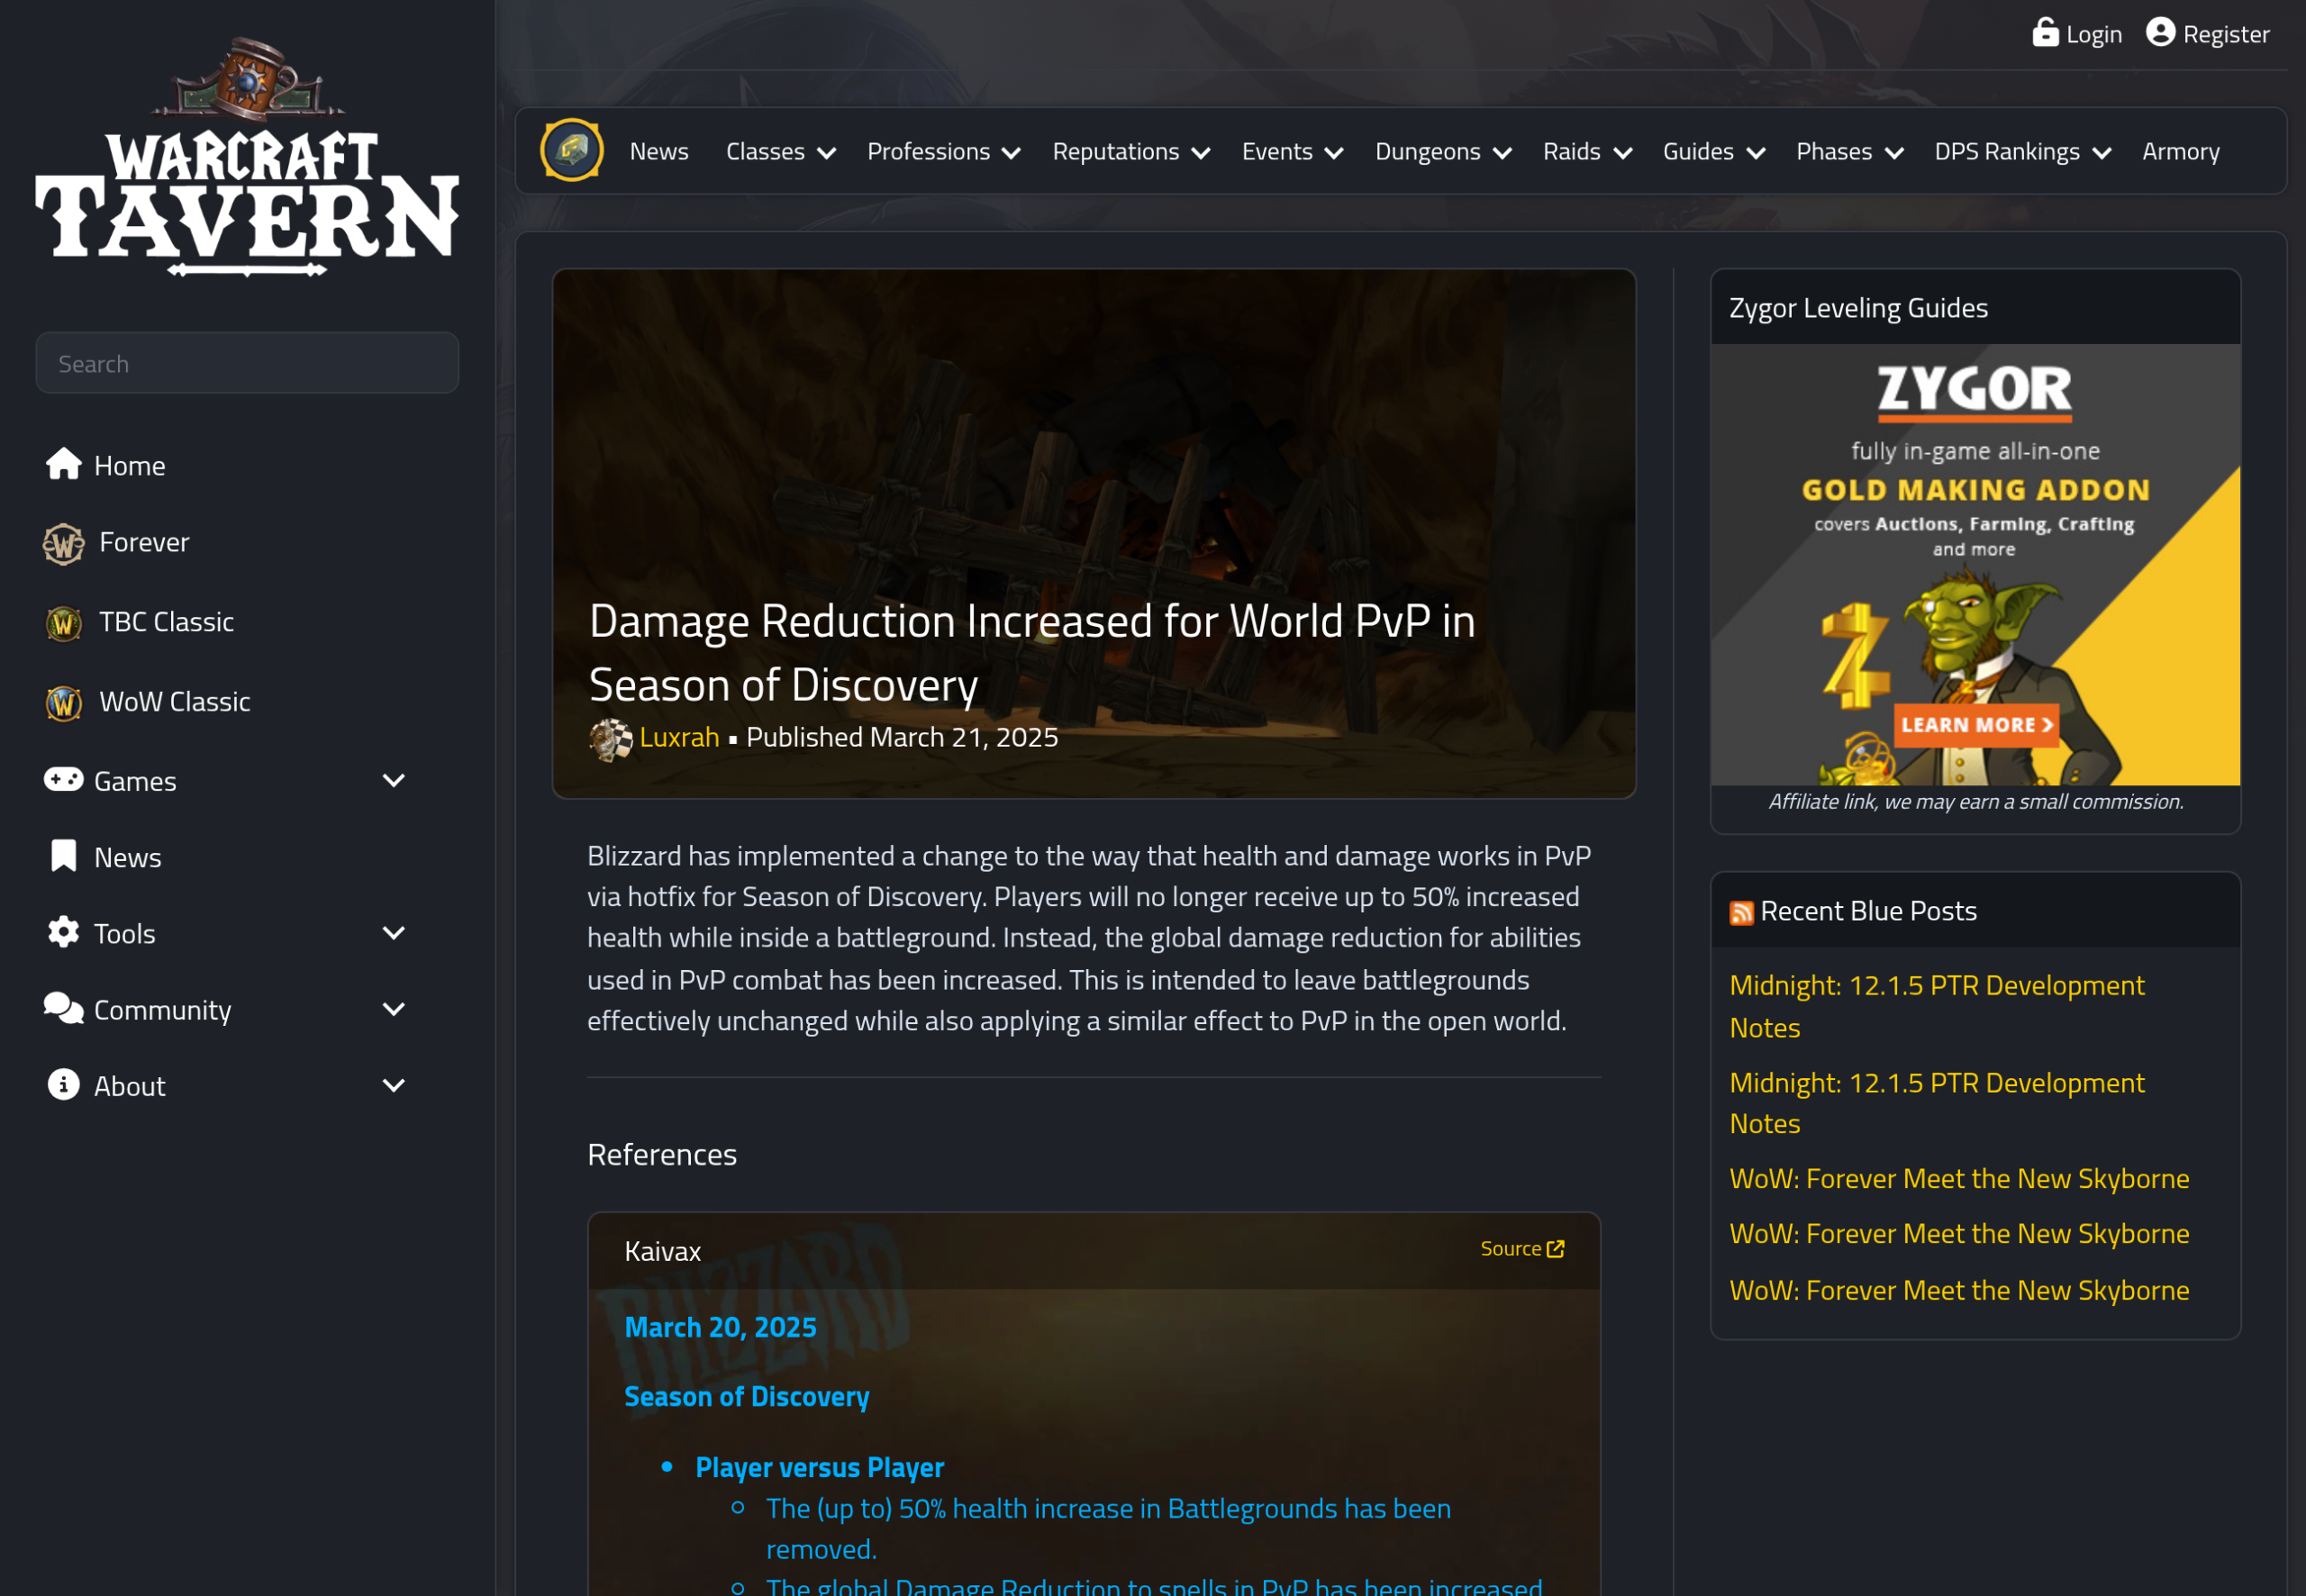Open the Phases dropdown menu

(x=1849, y=151)
